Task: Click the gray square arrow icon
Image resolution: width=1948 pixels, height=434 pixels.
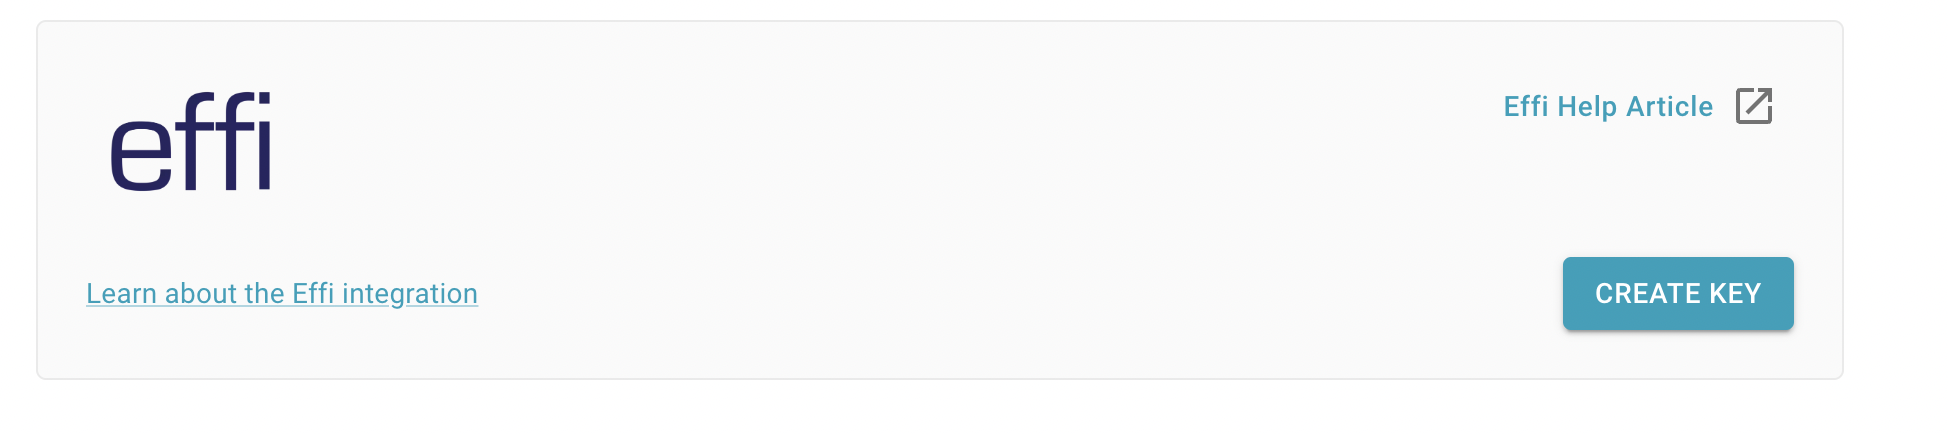Action: point(1754,106)
